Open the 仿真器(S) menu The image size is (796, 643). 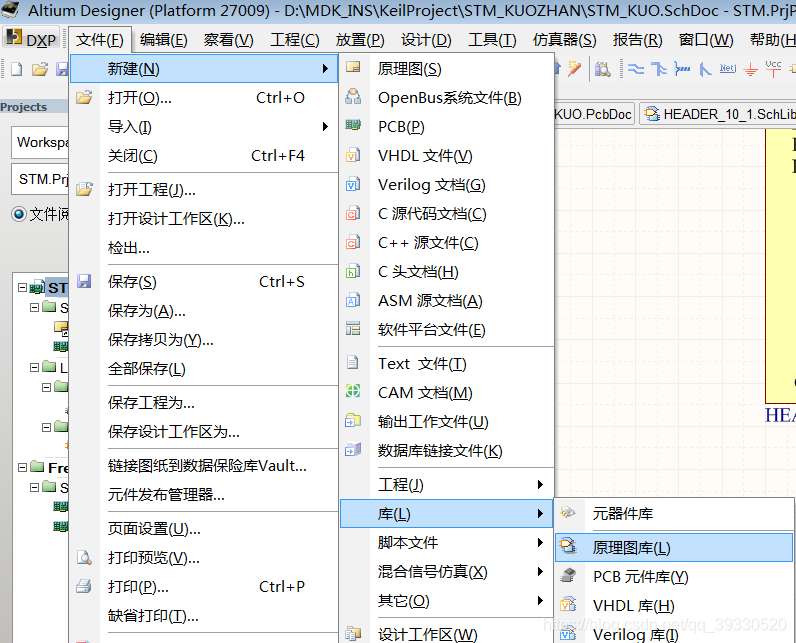pos(565,40)
